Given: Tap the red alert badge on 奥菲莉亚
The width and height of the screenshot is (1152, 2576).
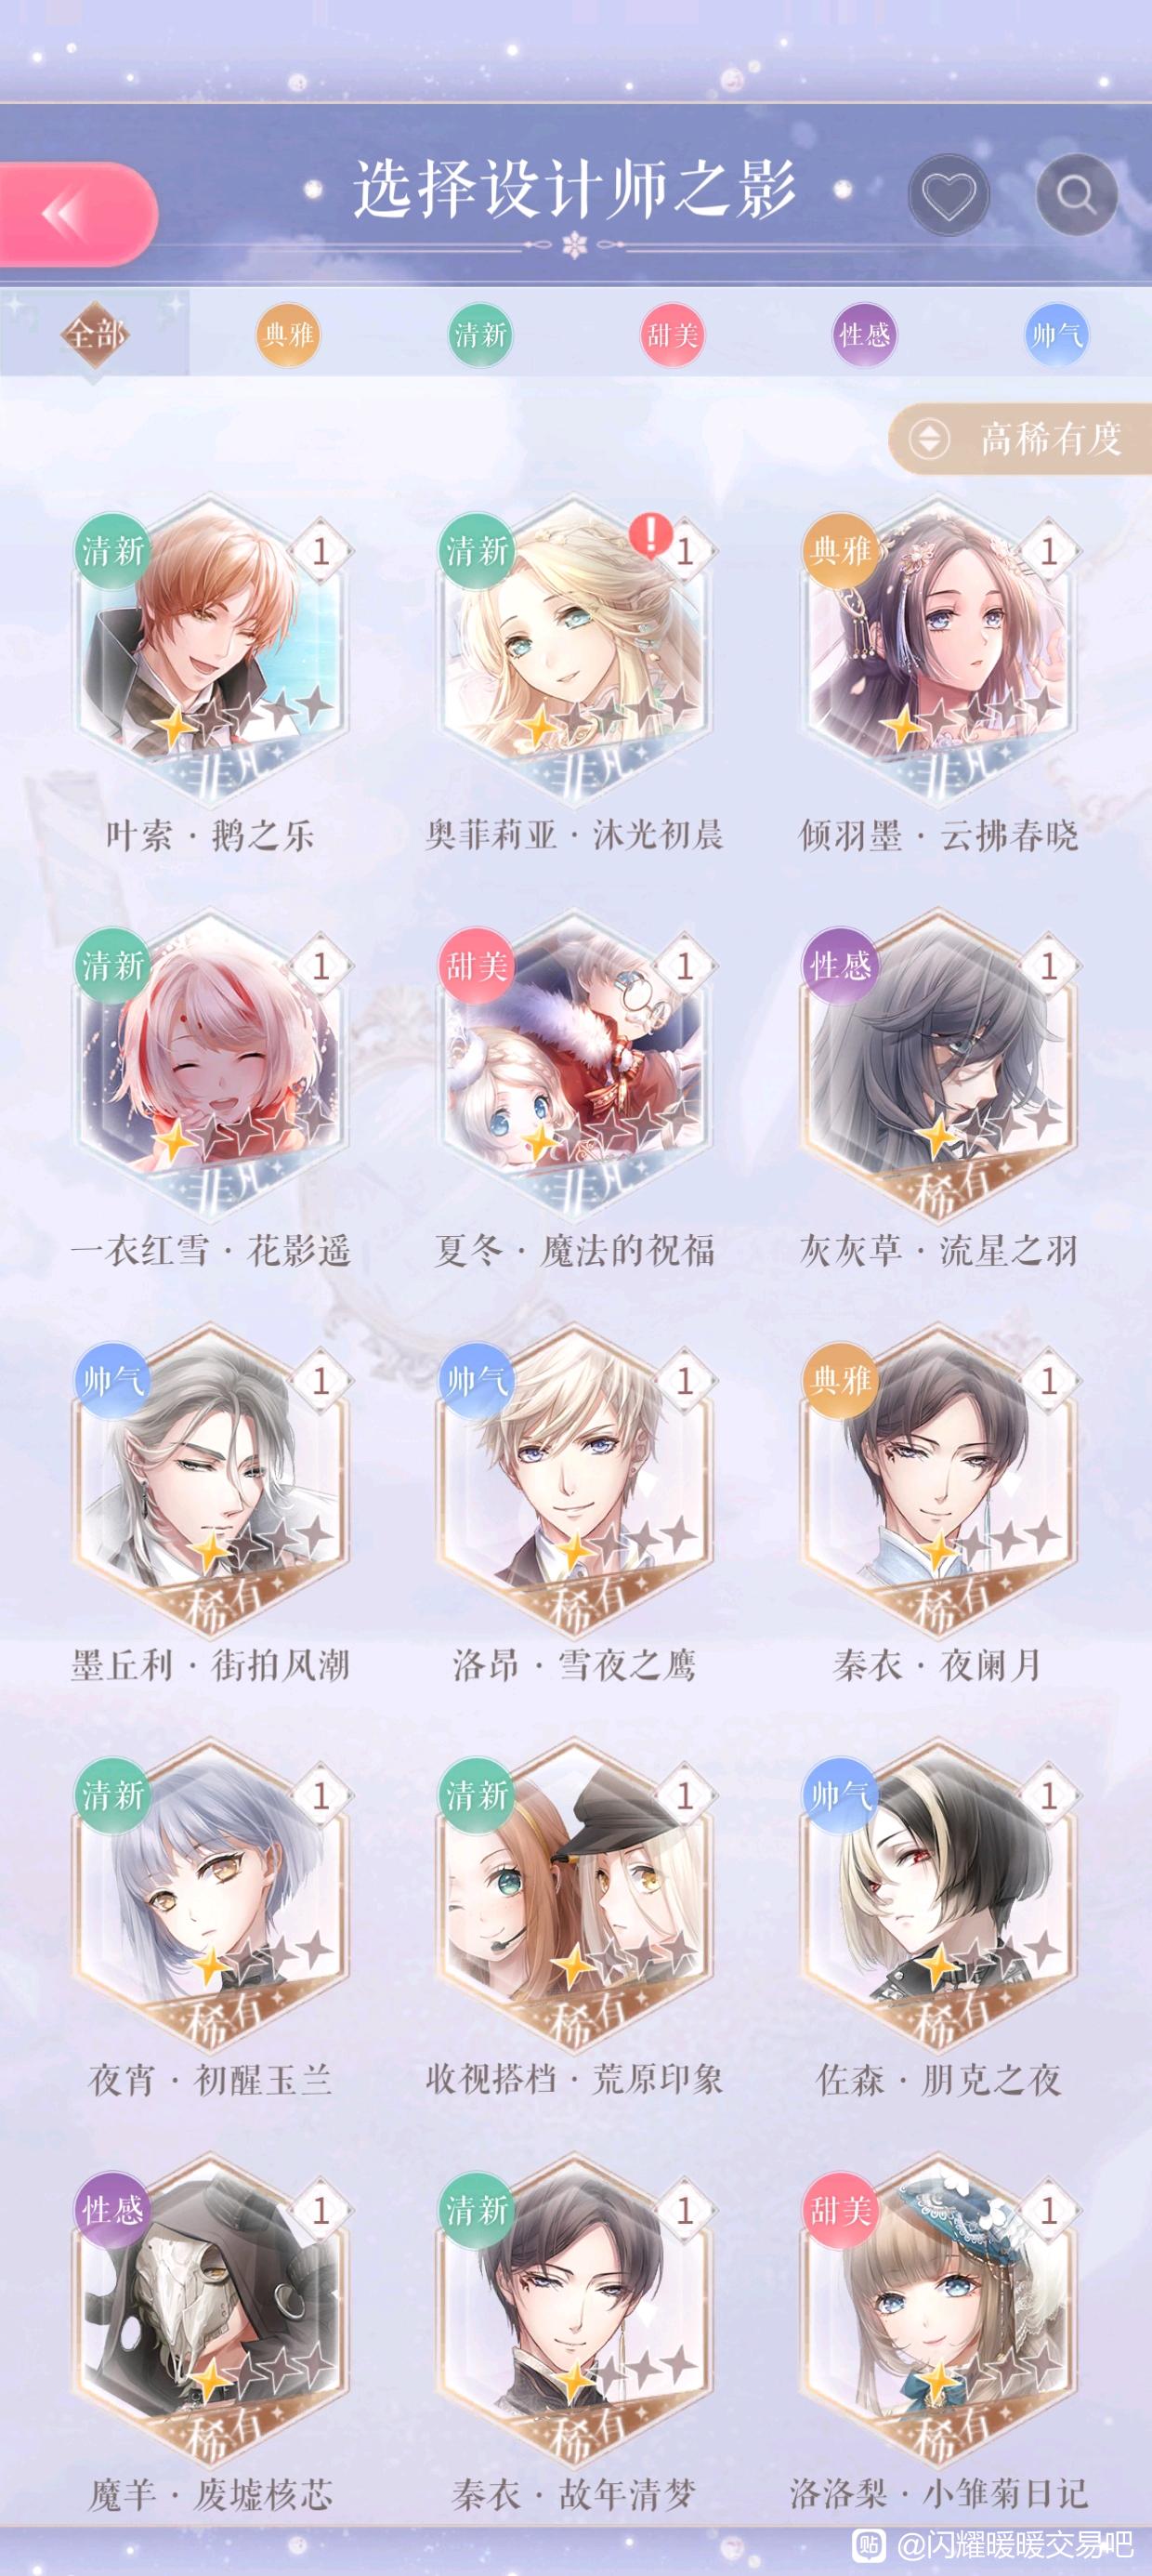Looking at the screenshot, I should (x=650, y=534).
